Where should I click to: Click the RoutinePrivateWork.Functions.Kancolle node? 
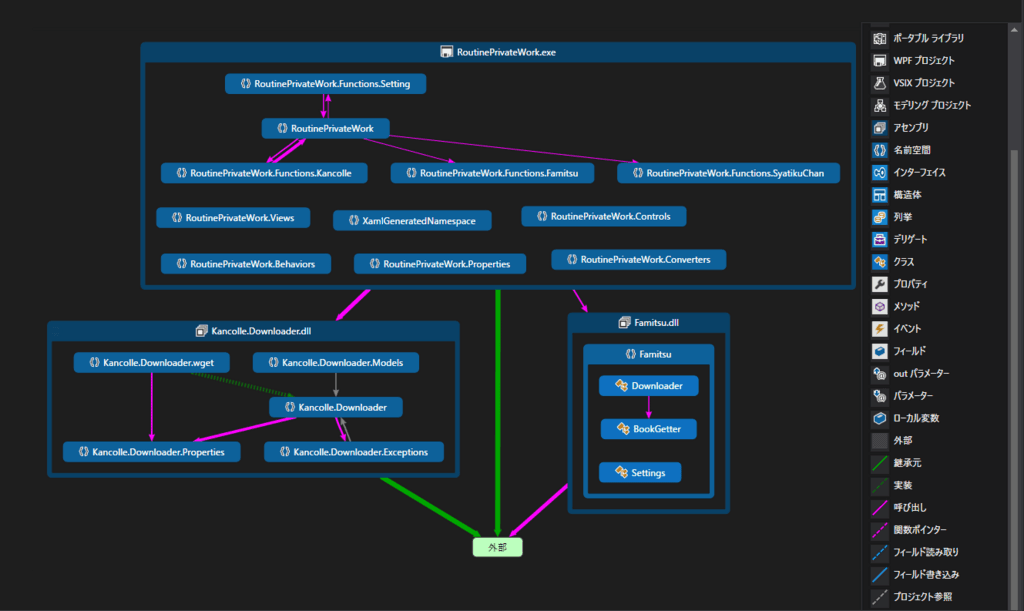pyautogui.click(x=263, y=172)
